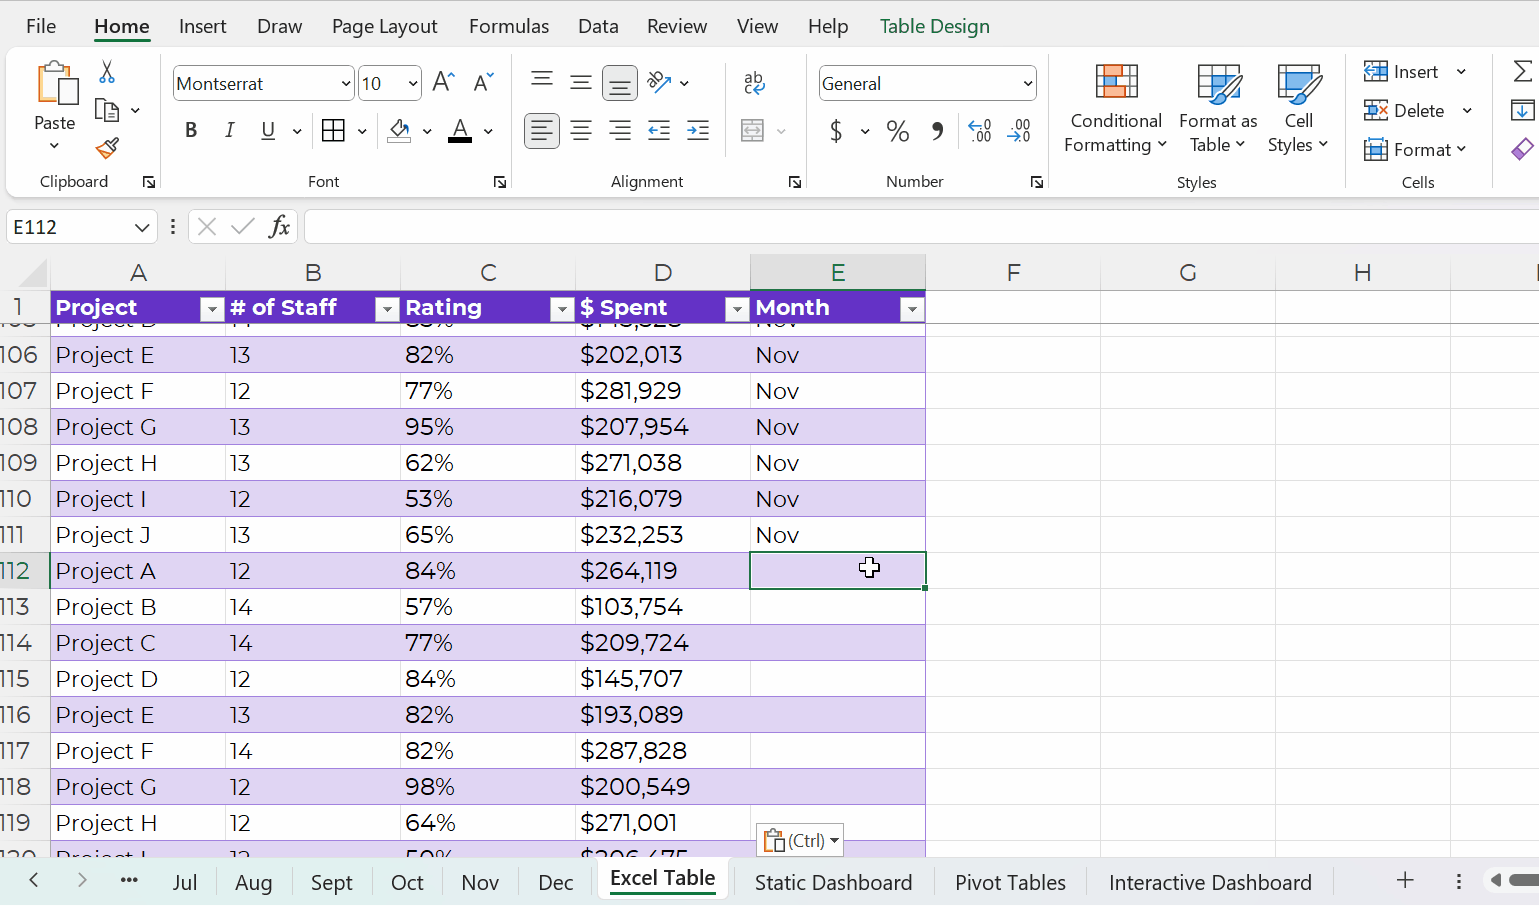Click the Copy icon in Clipboard
This screenshot has height=906, width=1539.
point(107,110)
